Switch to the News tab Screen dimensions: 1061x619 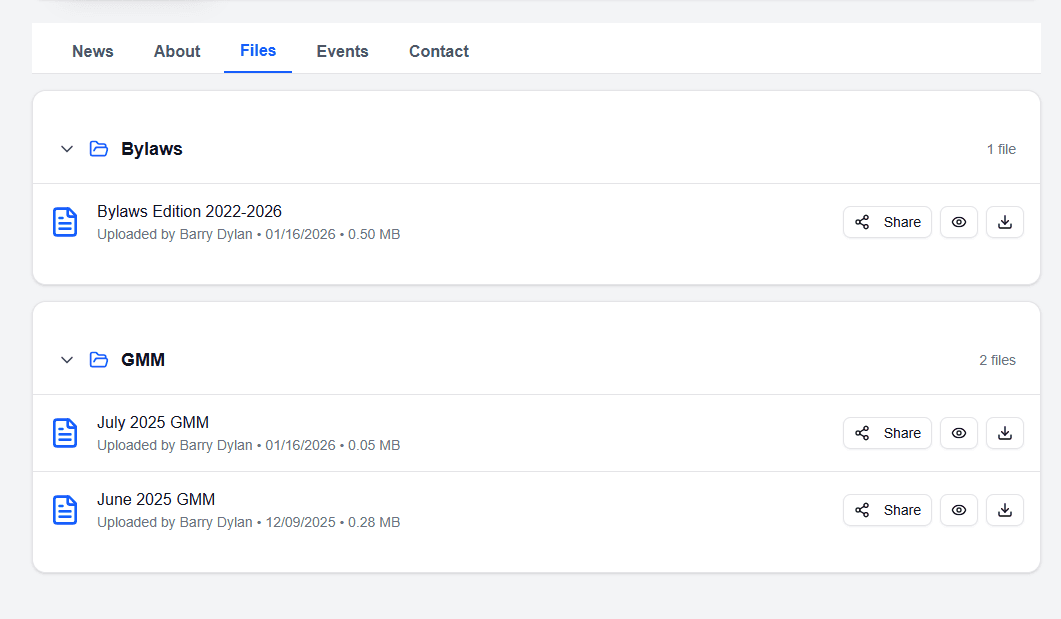coord(92,51)
